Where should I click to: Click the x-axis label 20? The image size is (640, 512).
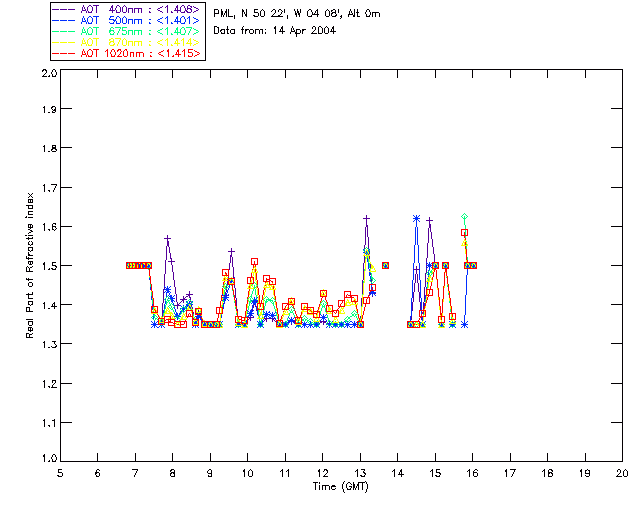622,473
